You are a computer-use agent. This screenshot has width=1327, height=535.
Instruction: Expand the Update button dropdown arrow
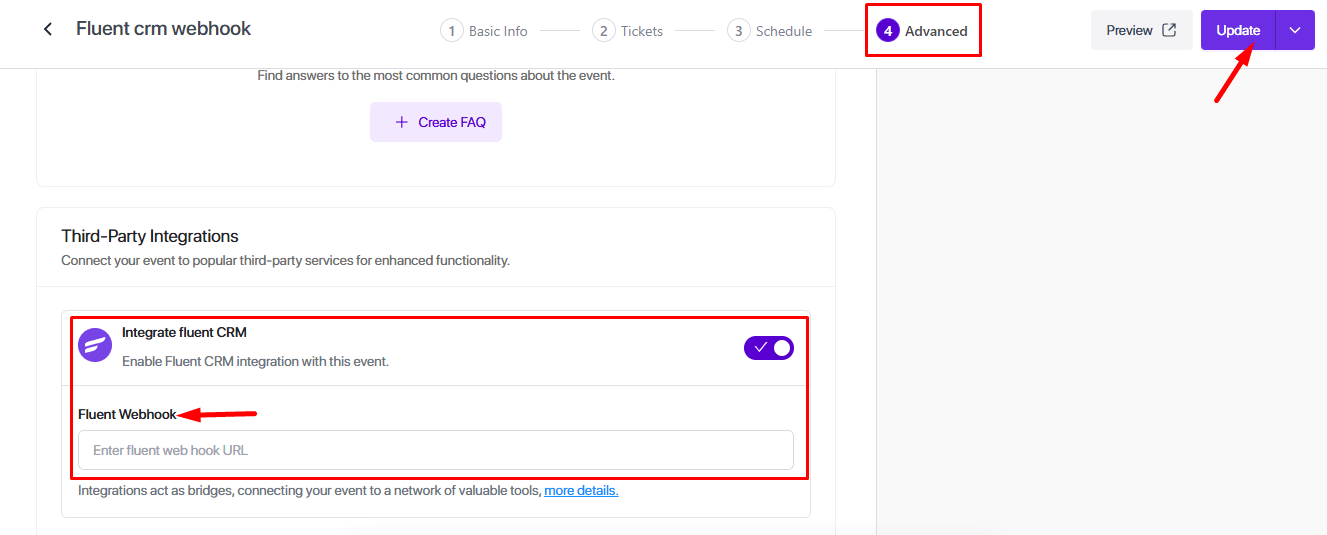pyautogui.click(x=1295, y=30)
